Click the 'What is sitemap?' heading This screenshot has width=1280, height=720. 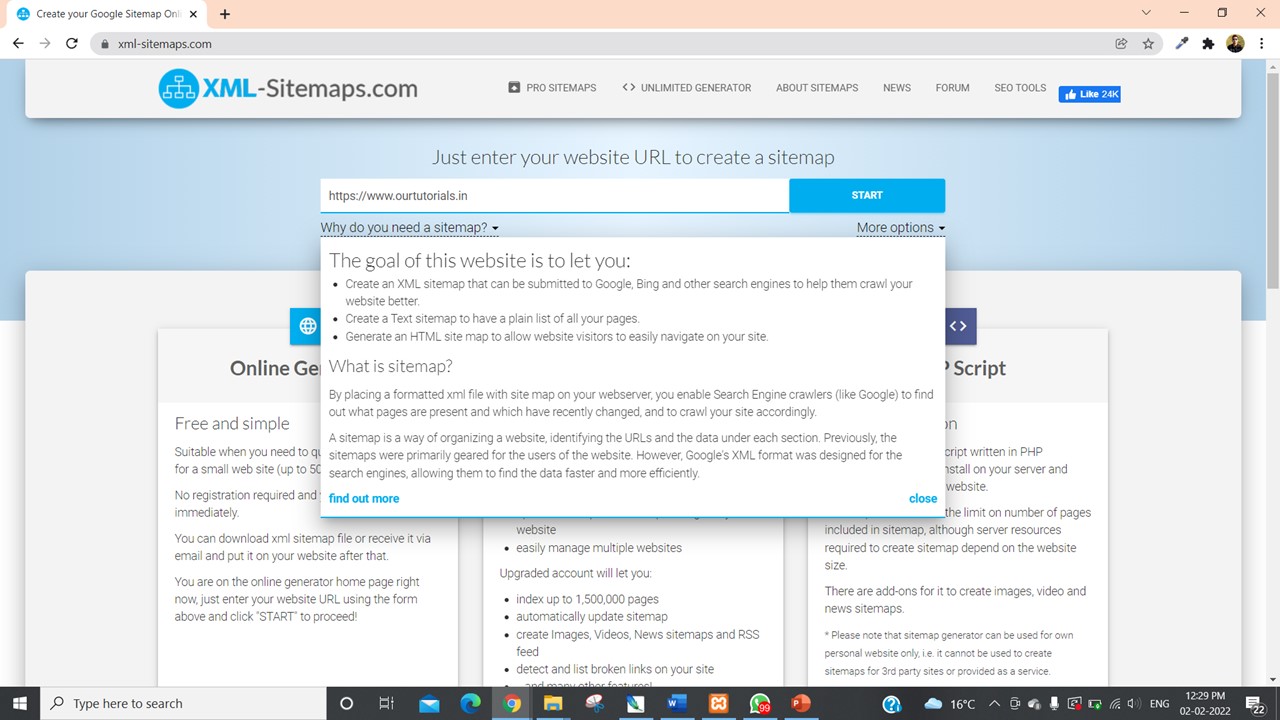[391, 366]
